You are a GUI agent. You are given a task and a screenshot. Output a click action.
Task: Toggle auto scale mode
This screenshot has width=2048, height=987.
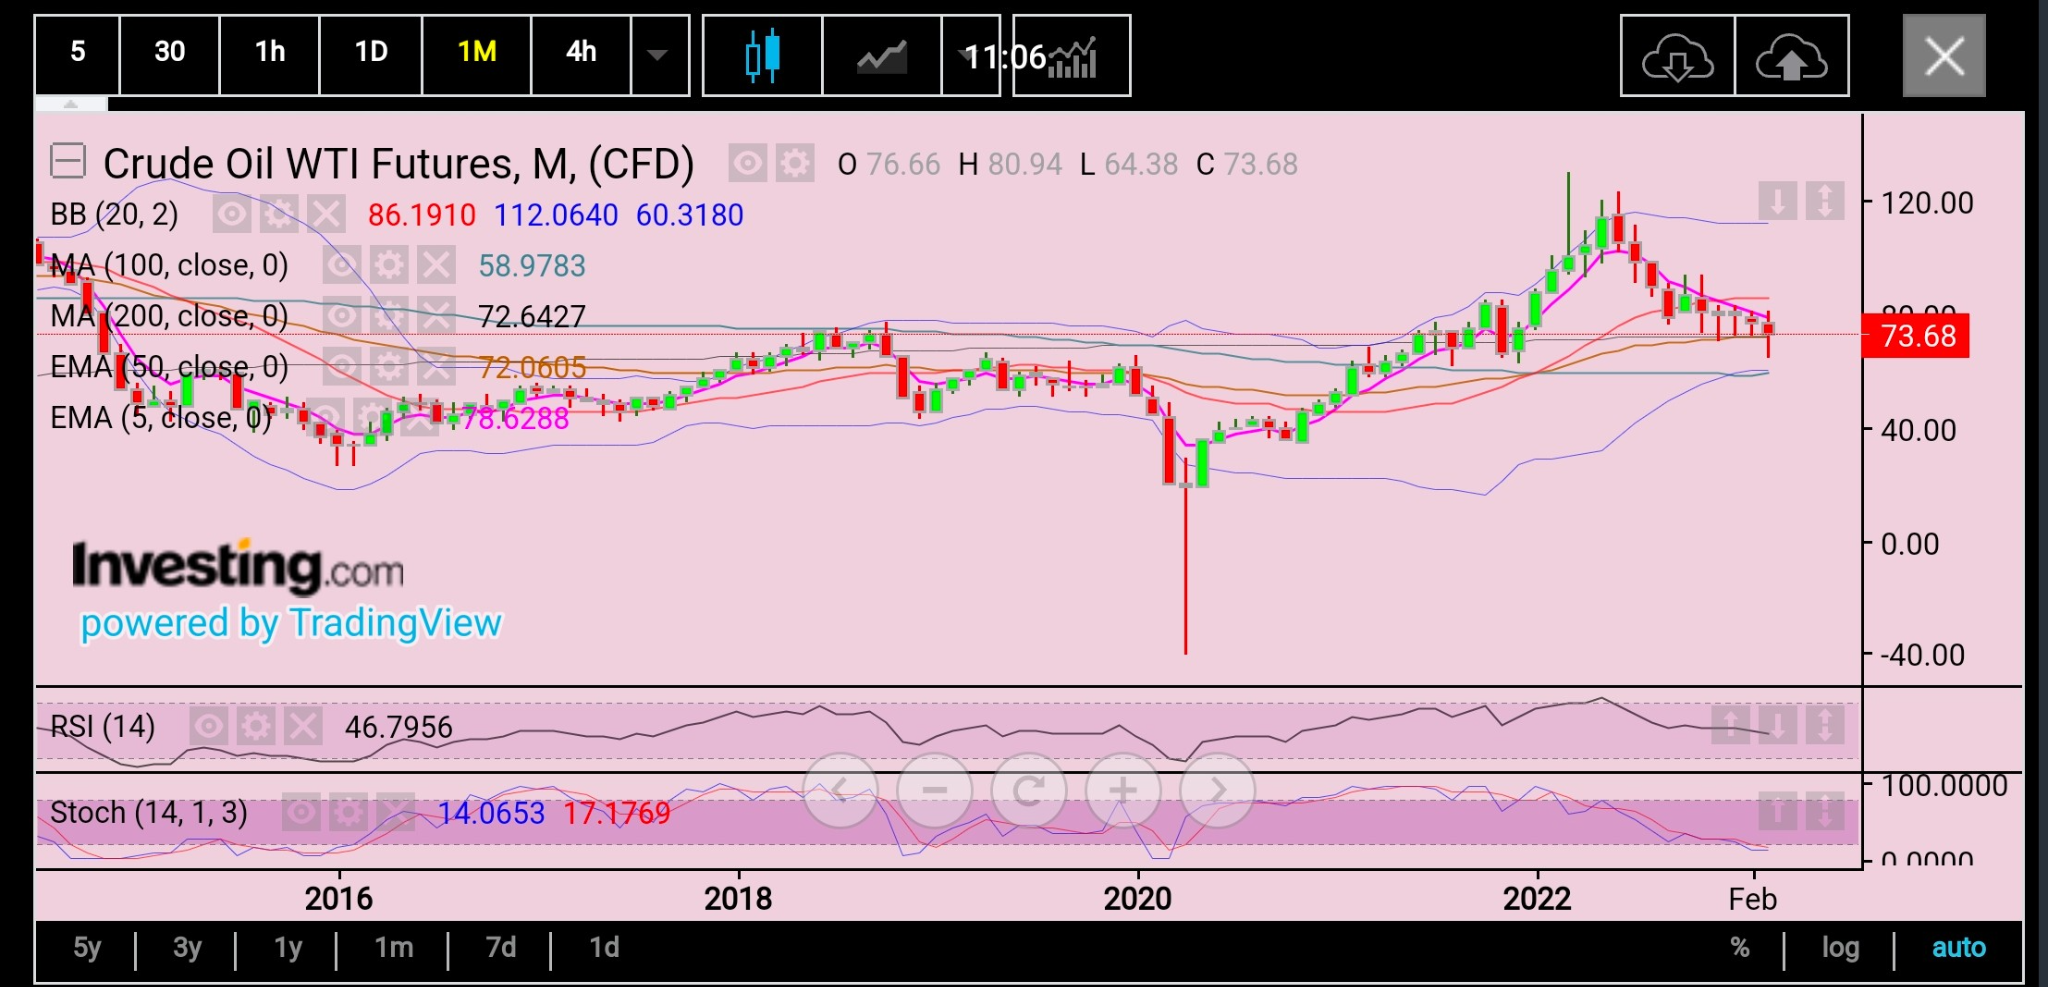[x=1958, y=948]
